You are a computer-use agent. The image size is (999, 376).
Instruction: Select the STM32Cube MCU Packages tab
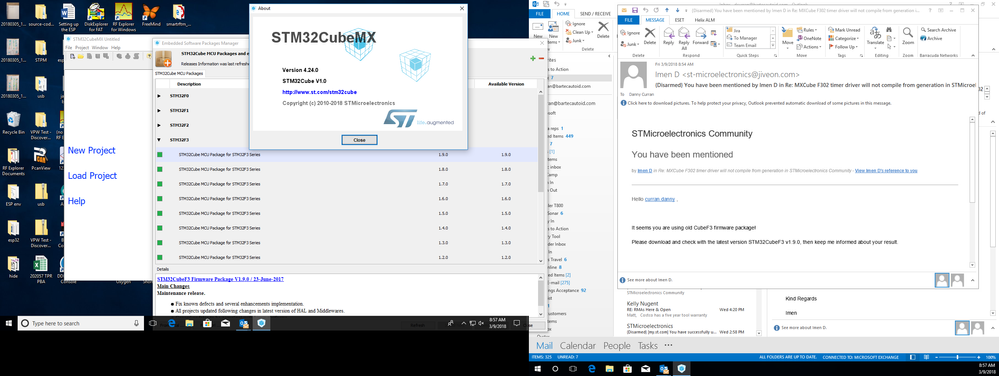180,73
